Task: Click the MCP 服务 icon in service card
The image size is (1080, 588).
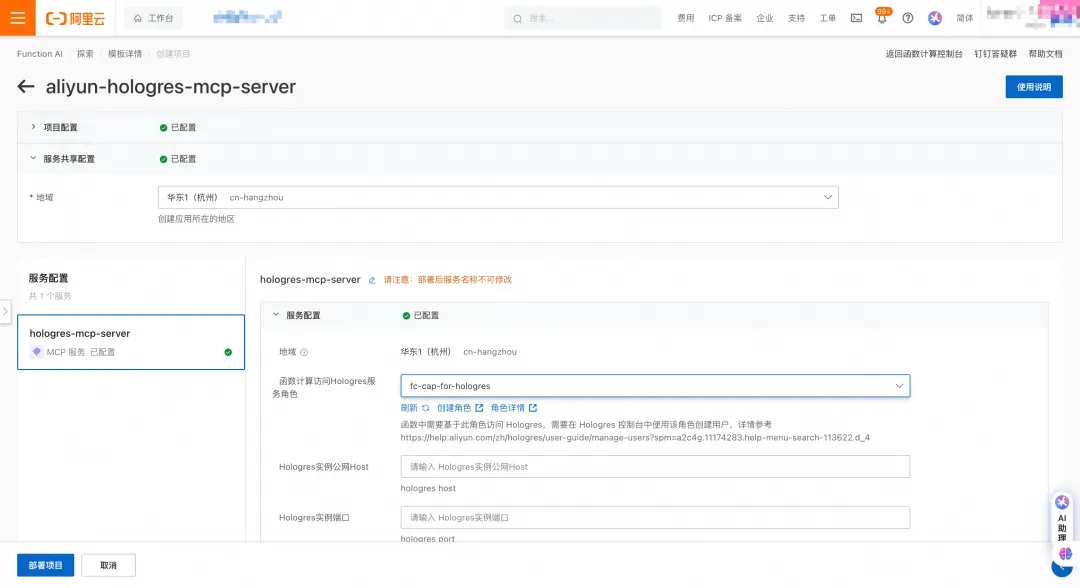Action: 37,352
